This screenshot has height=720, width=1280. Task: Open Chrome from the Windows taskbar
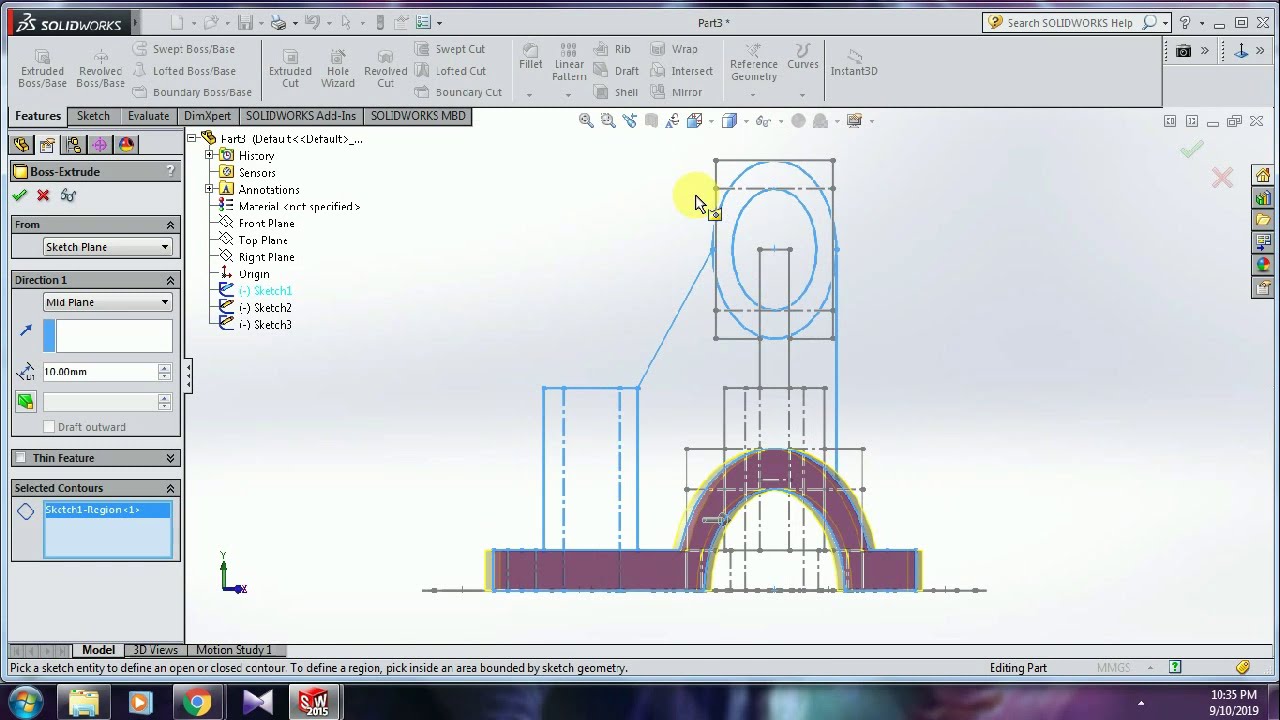pos(197,703)
